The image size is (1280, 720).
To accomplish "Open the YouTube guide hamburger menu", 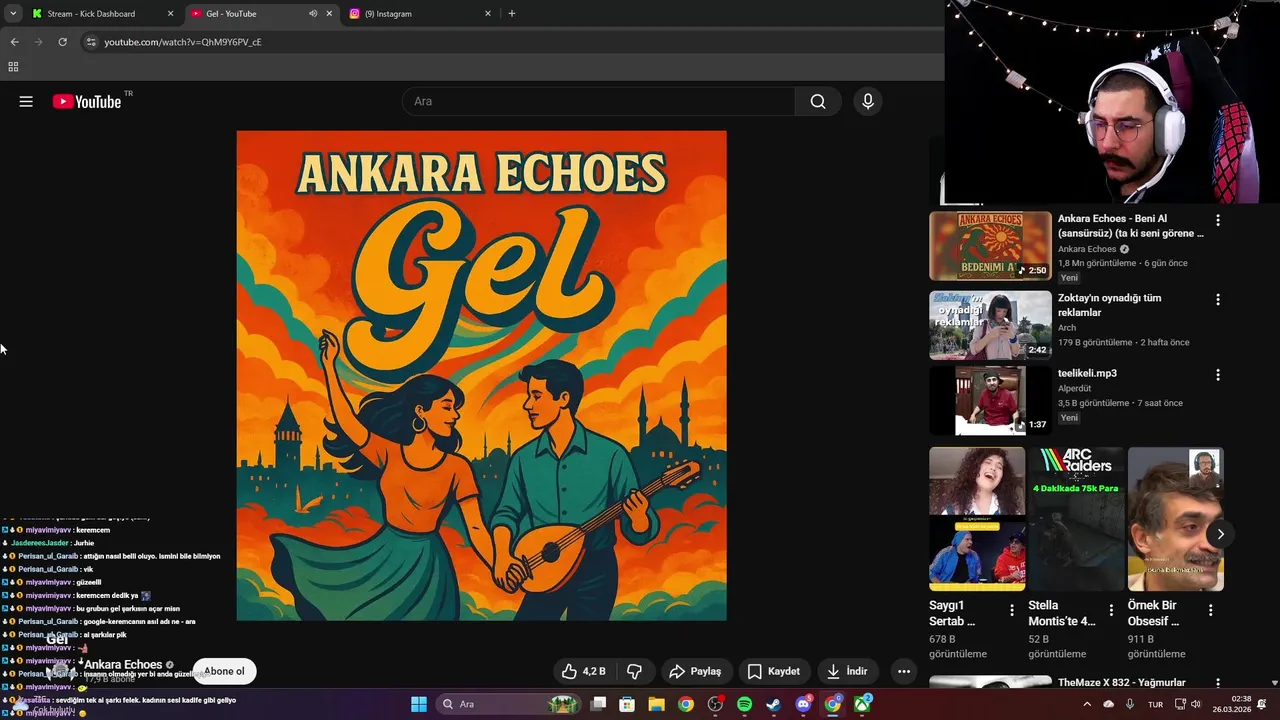I will (x=26, y=101).
